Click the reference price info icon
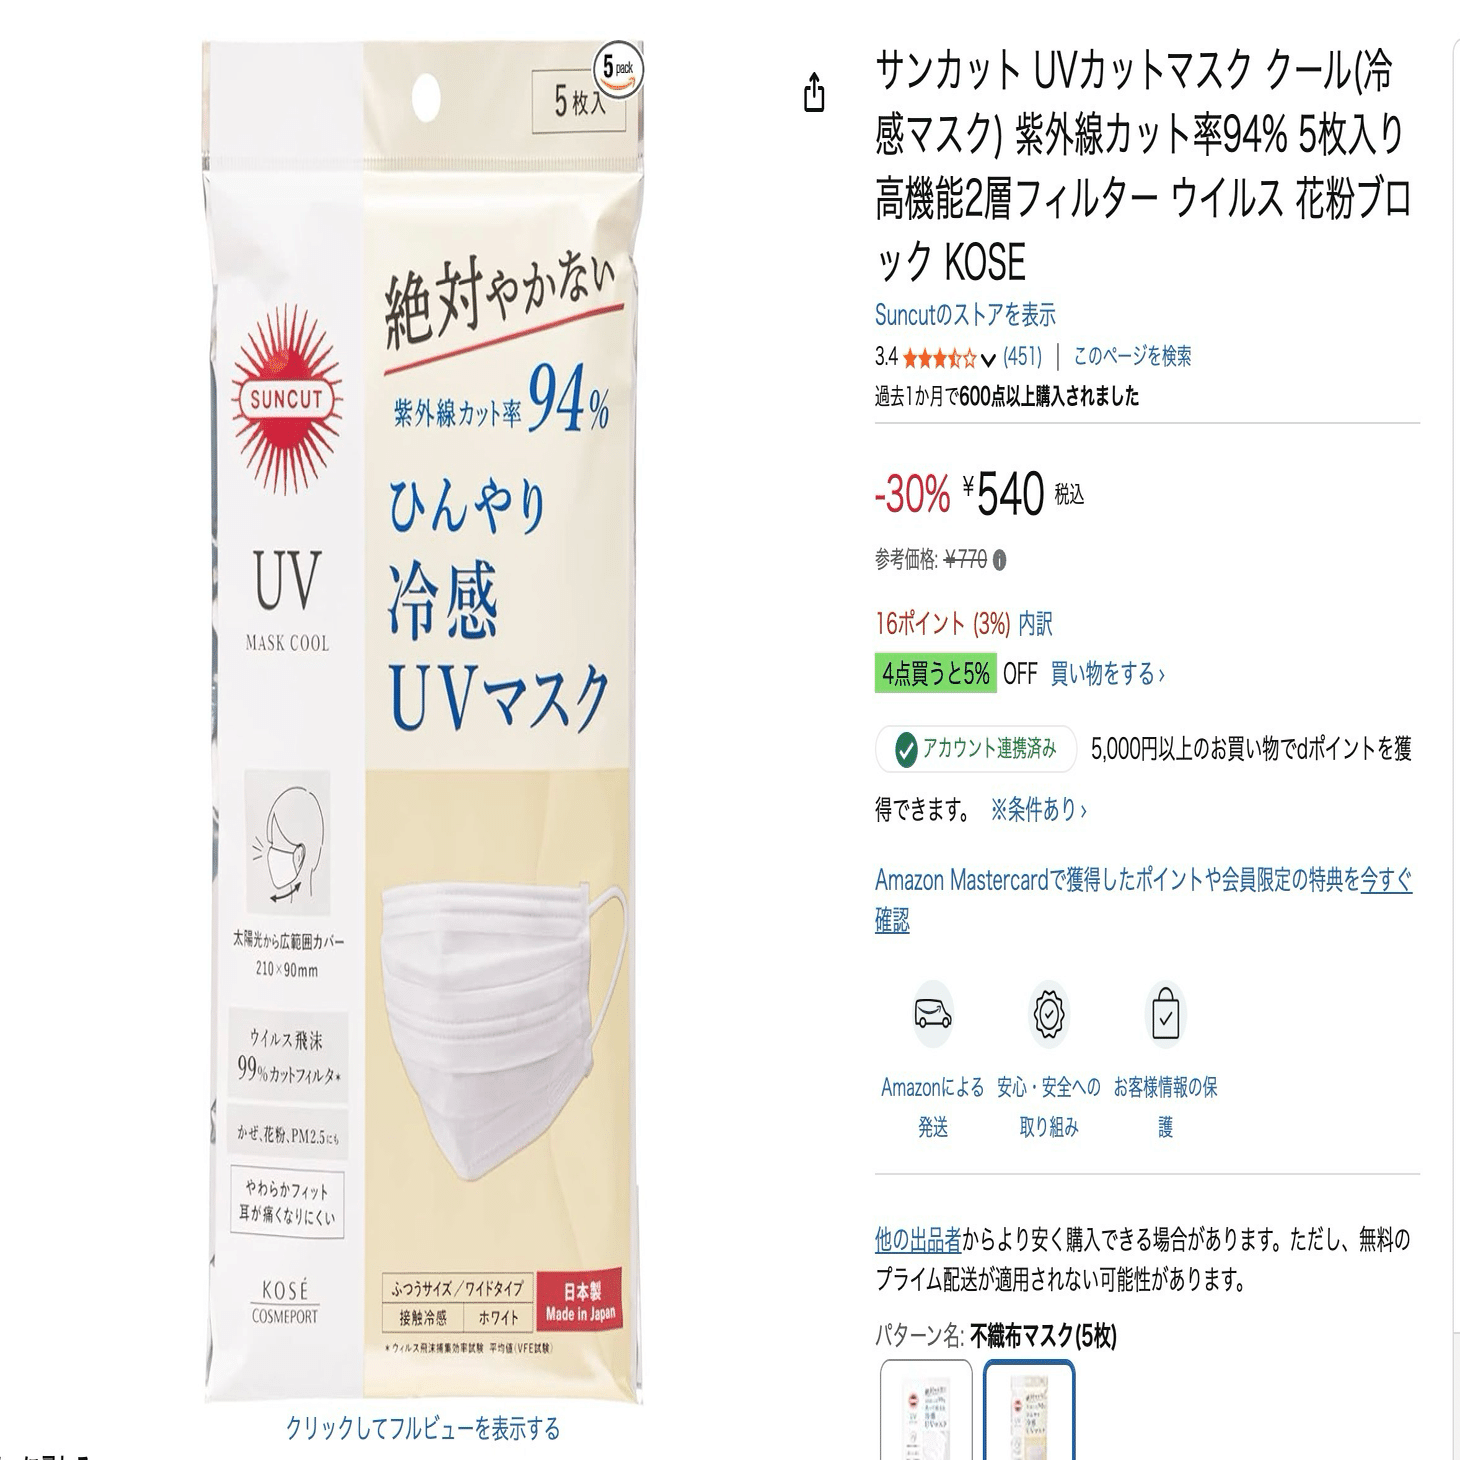 click(x=1000, y=560)
